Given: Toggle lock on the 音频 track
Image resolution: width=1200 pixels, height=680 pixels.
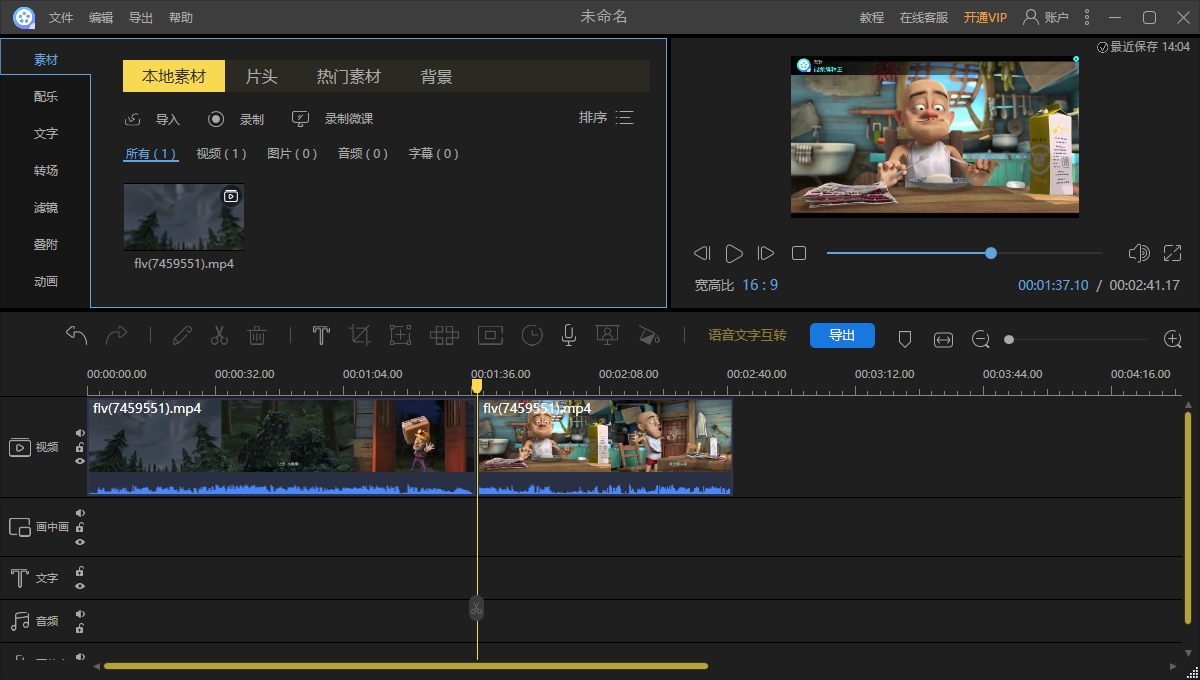Looking at the screenshot, I should (x=80, y=628).
